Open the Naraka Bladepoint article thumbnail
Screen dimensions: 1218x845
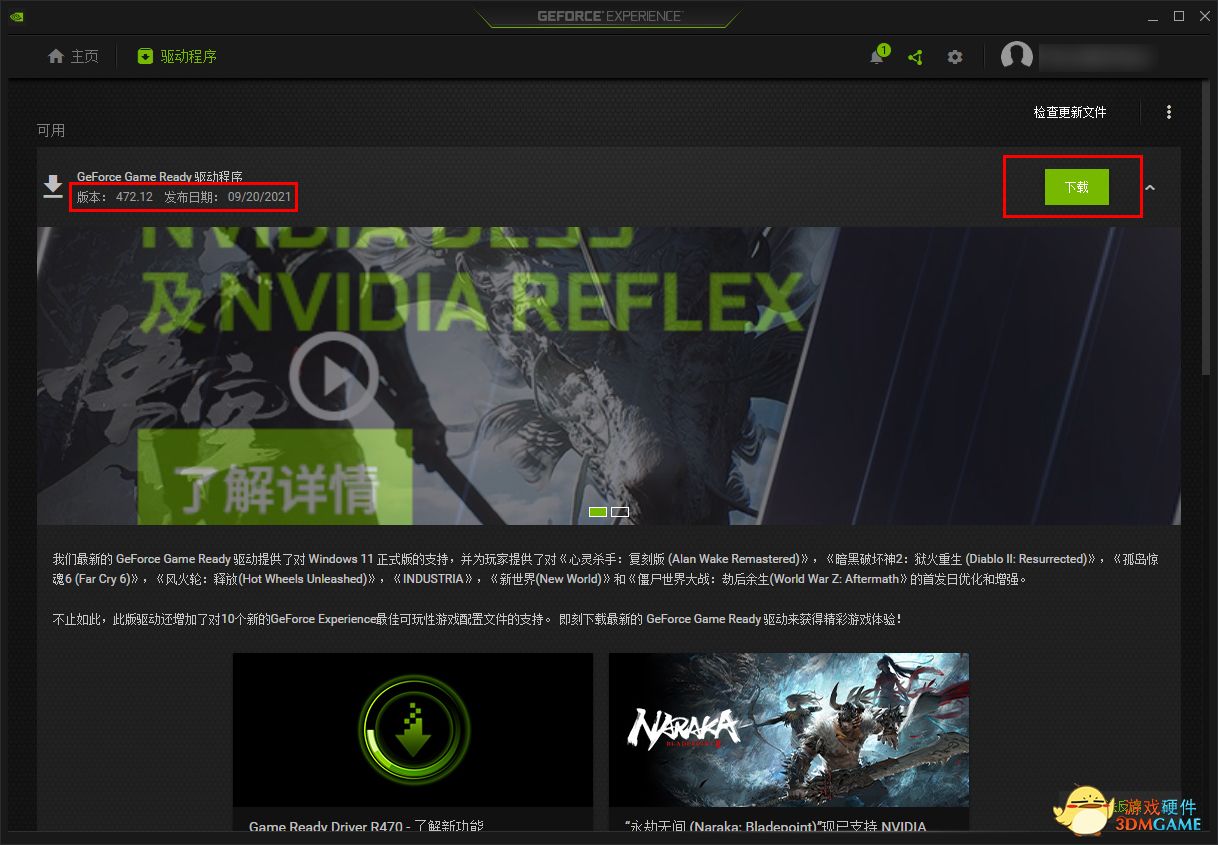[x=789, y=730]
